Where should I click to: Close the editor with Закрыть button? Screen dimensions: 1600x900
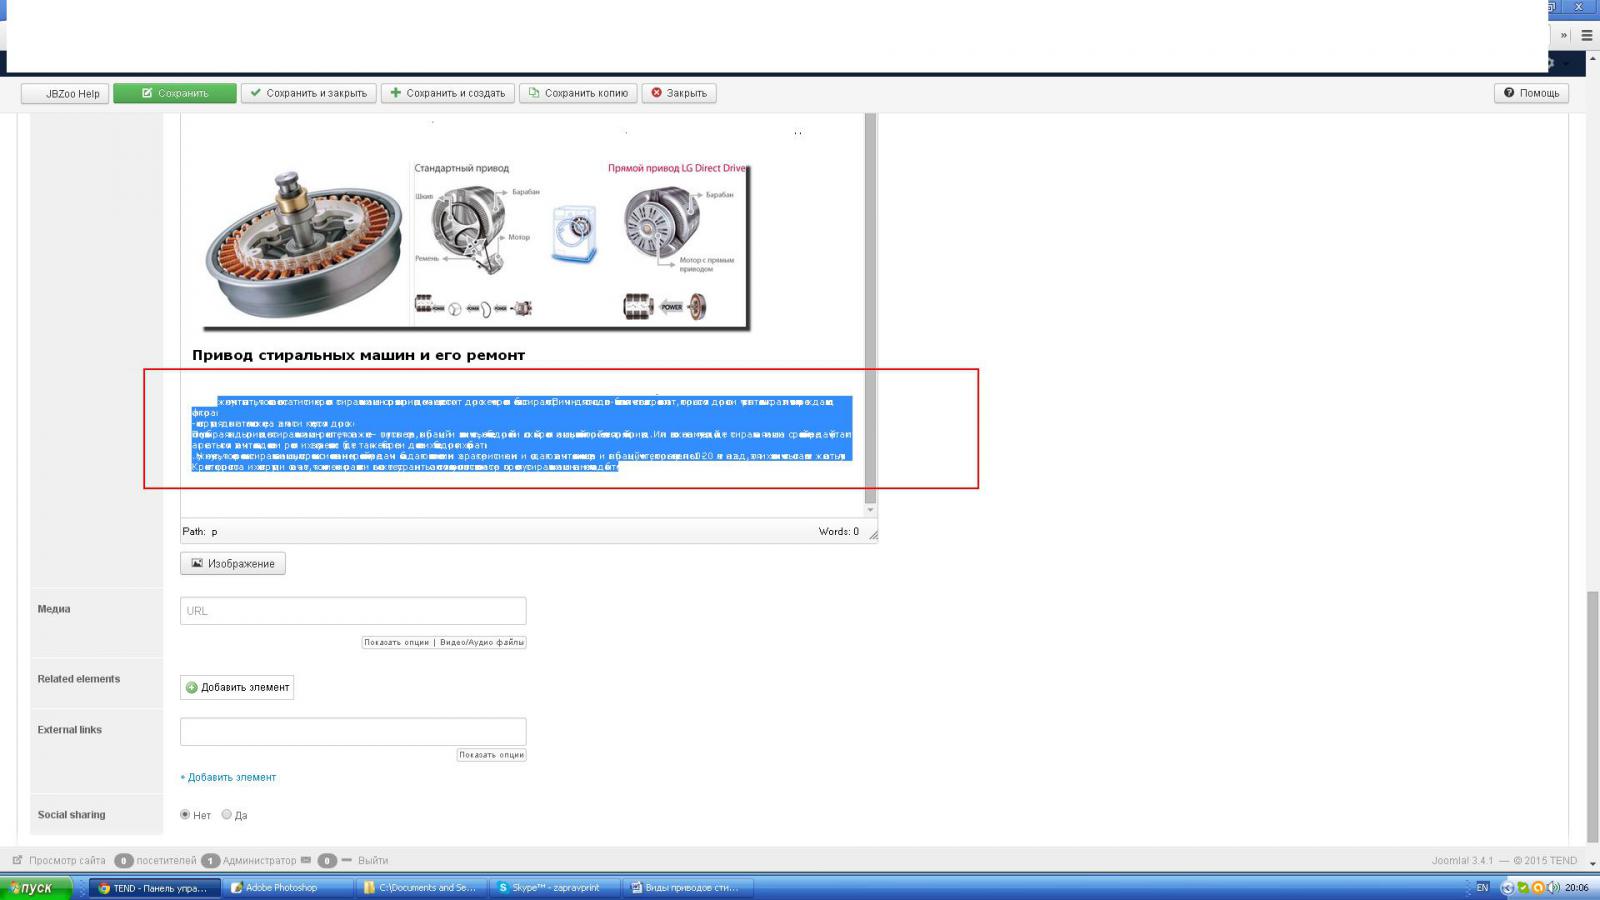pyautogui.click(x=679, y=93)
